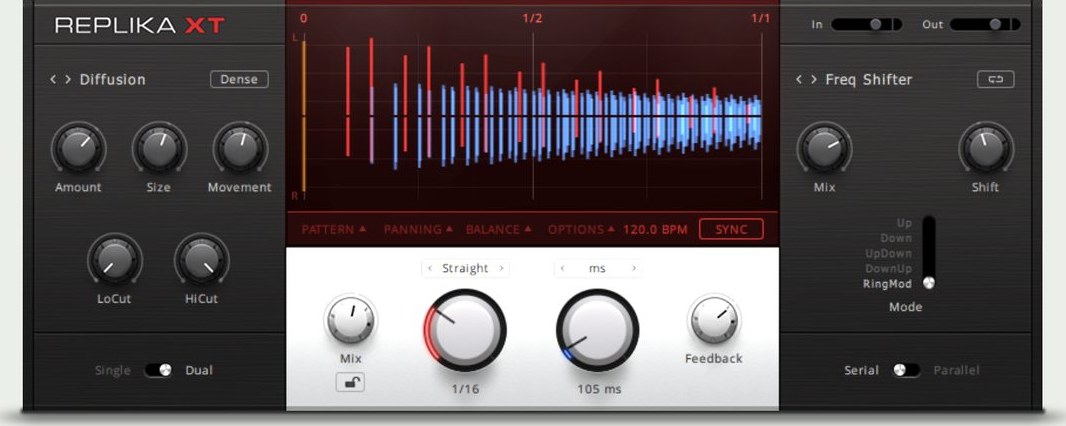Click the 1/2 timeline marker
Viewport: 1066px width, 426px height.
pos(532,18)
